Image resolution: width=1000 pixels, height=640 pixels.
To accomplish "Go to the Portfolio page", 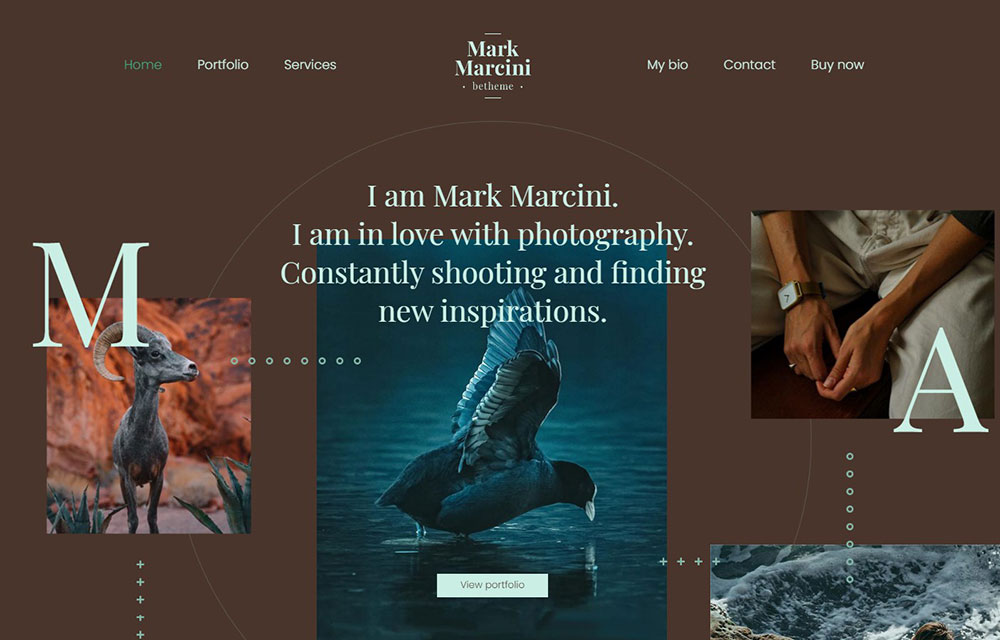I will point(223,64).
